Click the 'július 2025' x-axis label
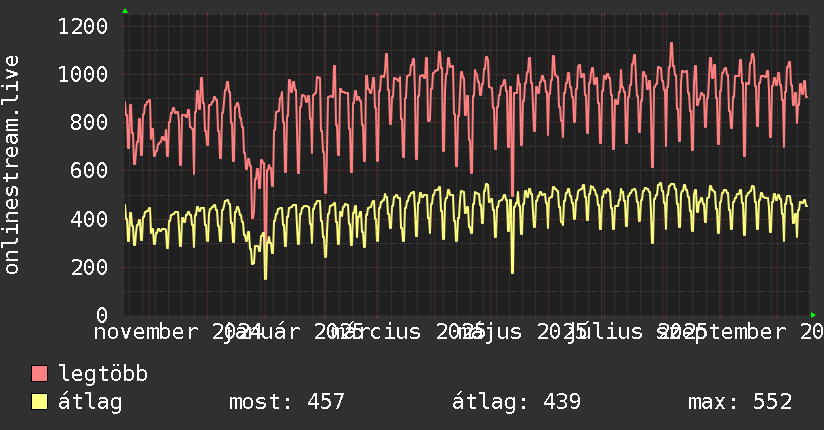824x430 pixels. [636, 332]
